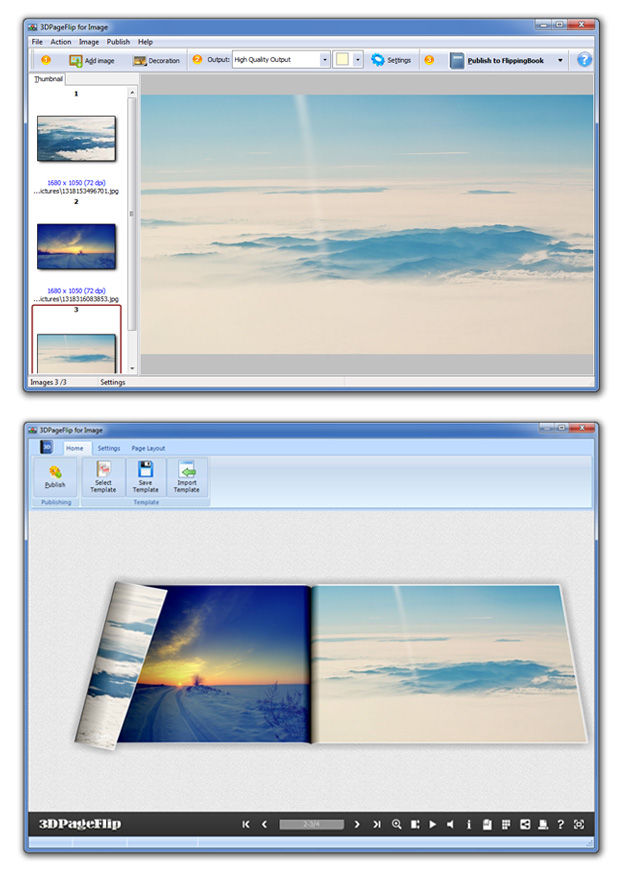Switch to the Settings ribbon tab
This screenshot has width=620, height=870.
point(109,448)
